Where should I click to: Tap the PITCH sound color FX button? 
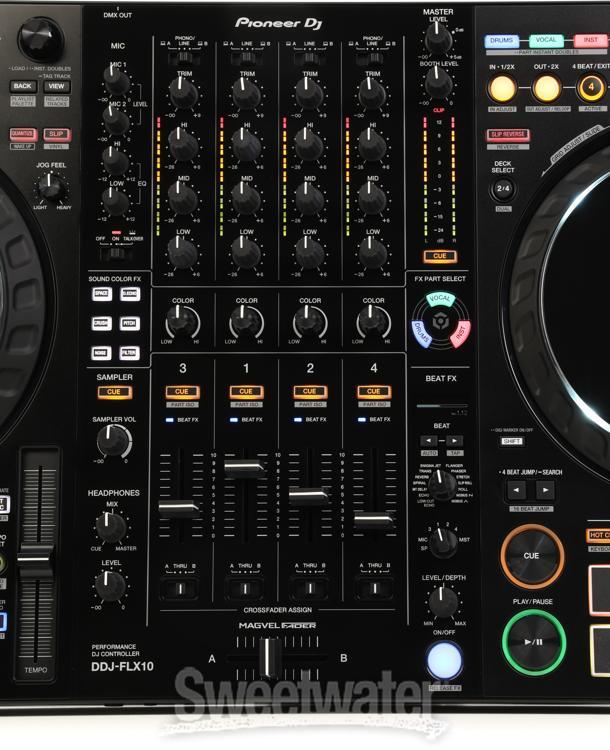pos(130,323)
